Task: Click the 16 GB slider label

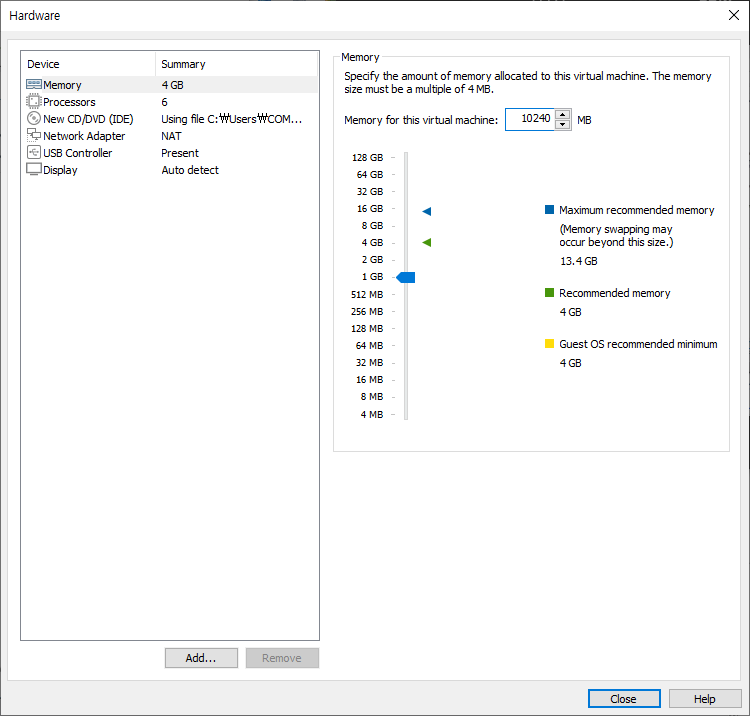Action: [370, 209]
